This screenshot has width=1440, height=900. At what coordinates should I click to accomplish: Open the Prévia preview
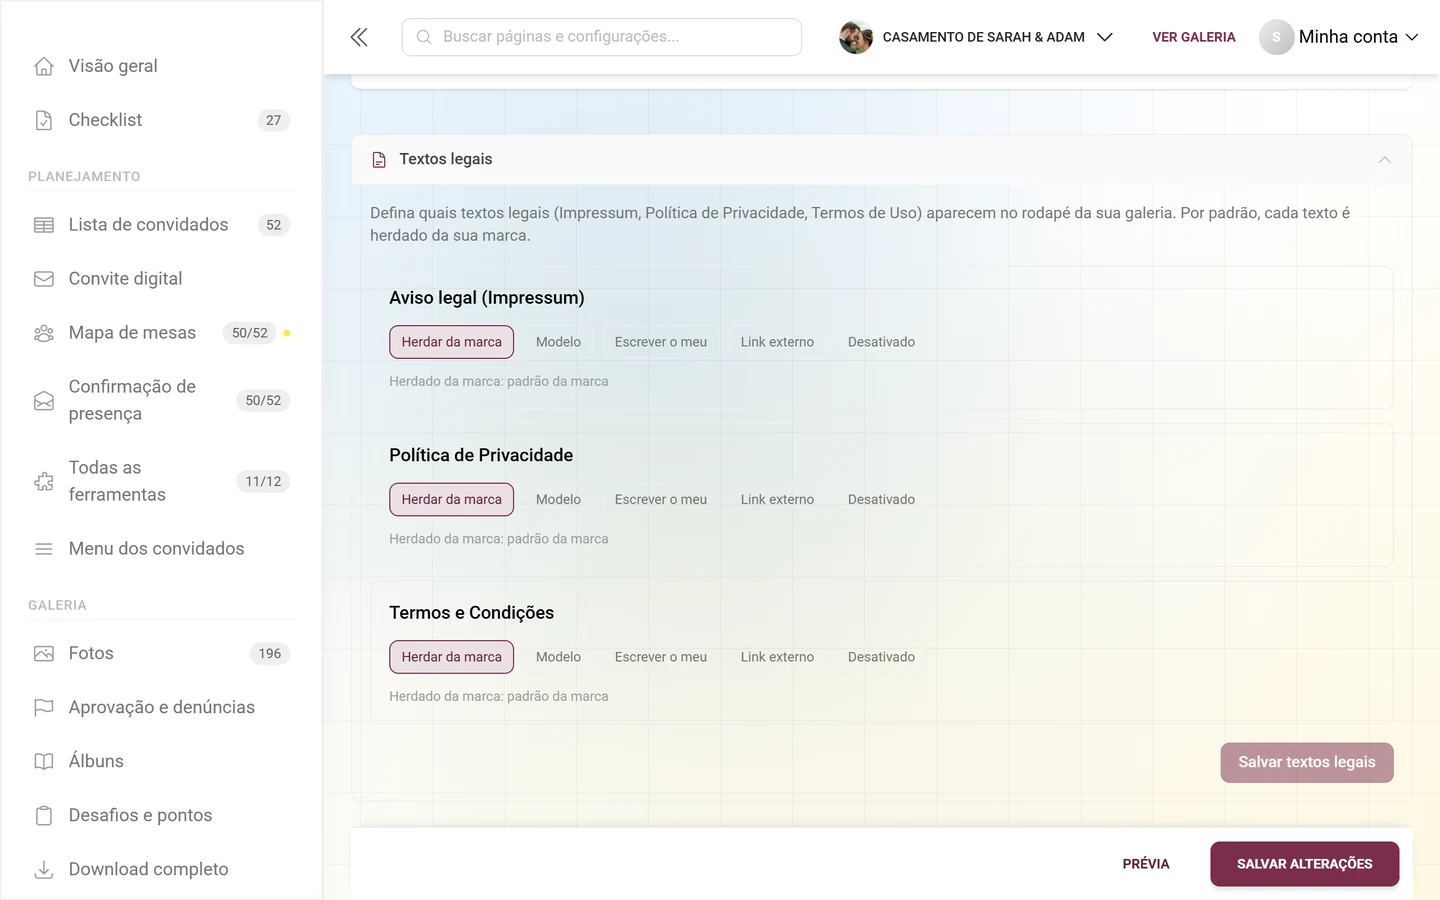coord(1146,864)
